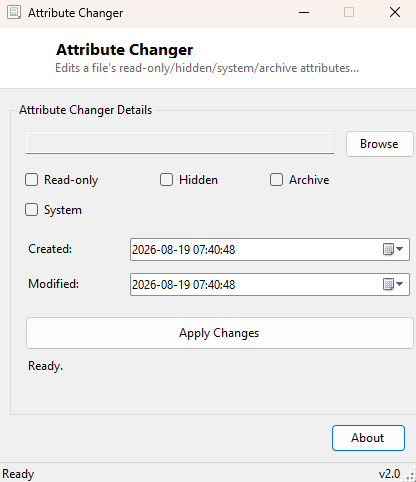This screenshot has height=482, width=416.
Task: Click the 'Ready.' status message text
Action: [x=45, y=366]
